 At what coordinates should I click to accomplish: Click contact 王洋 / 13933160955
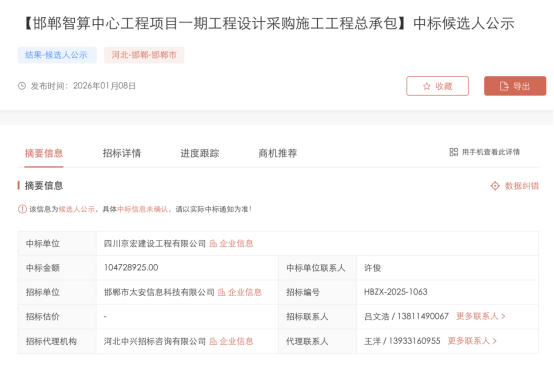(402, 341)
